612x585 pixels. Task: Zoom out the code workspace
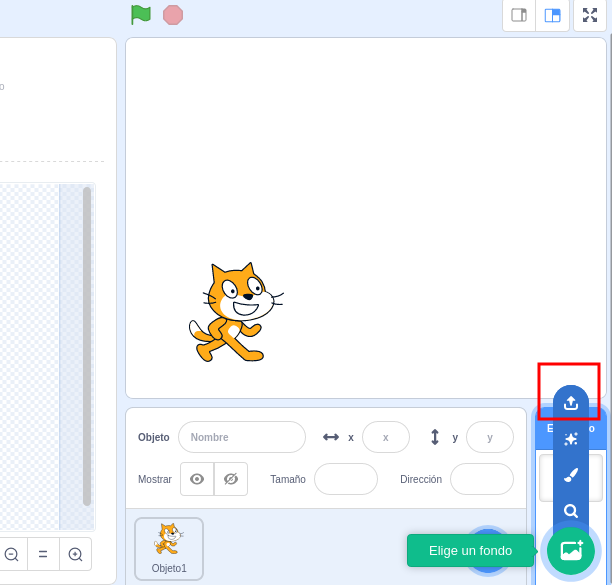click(11, 554)
